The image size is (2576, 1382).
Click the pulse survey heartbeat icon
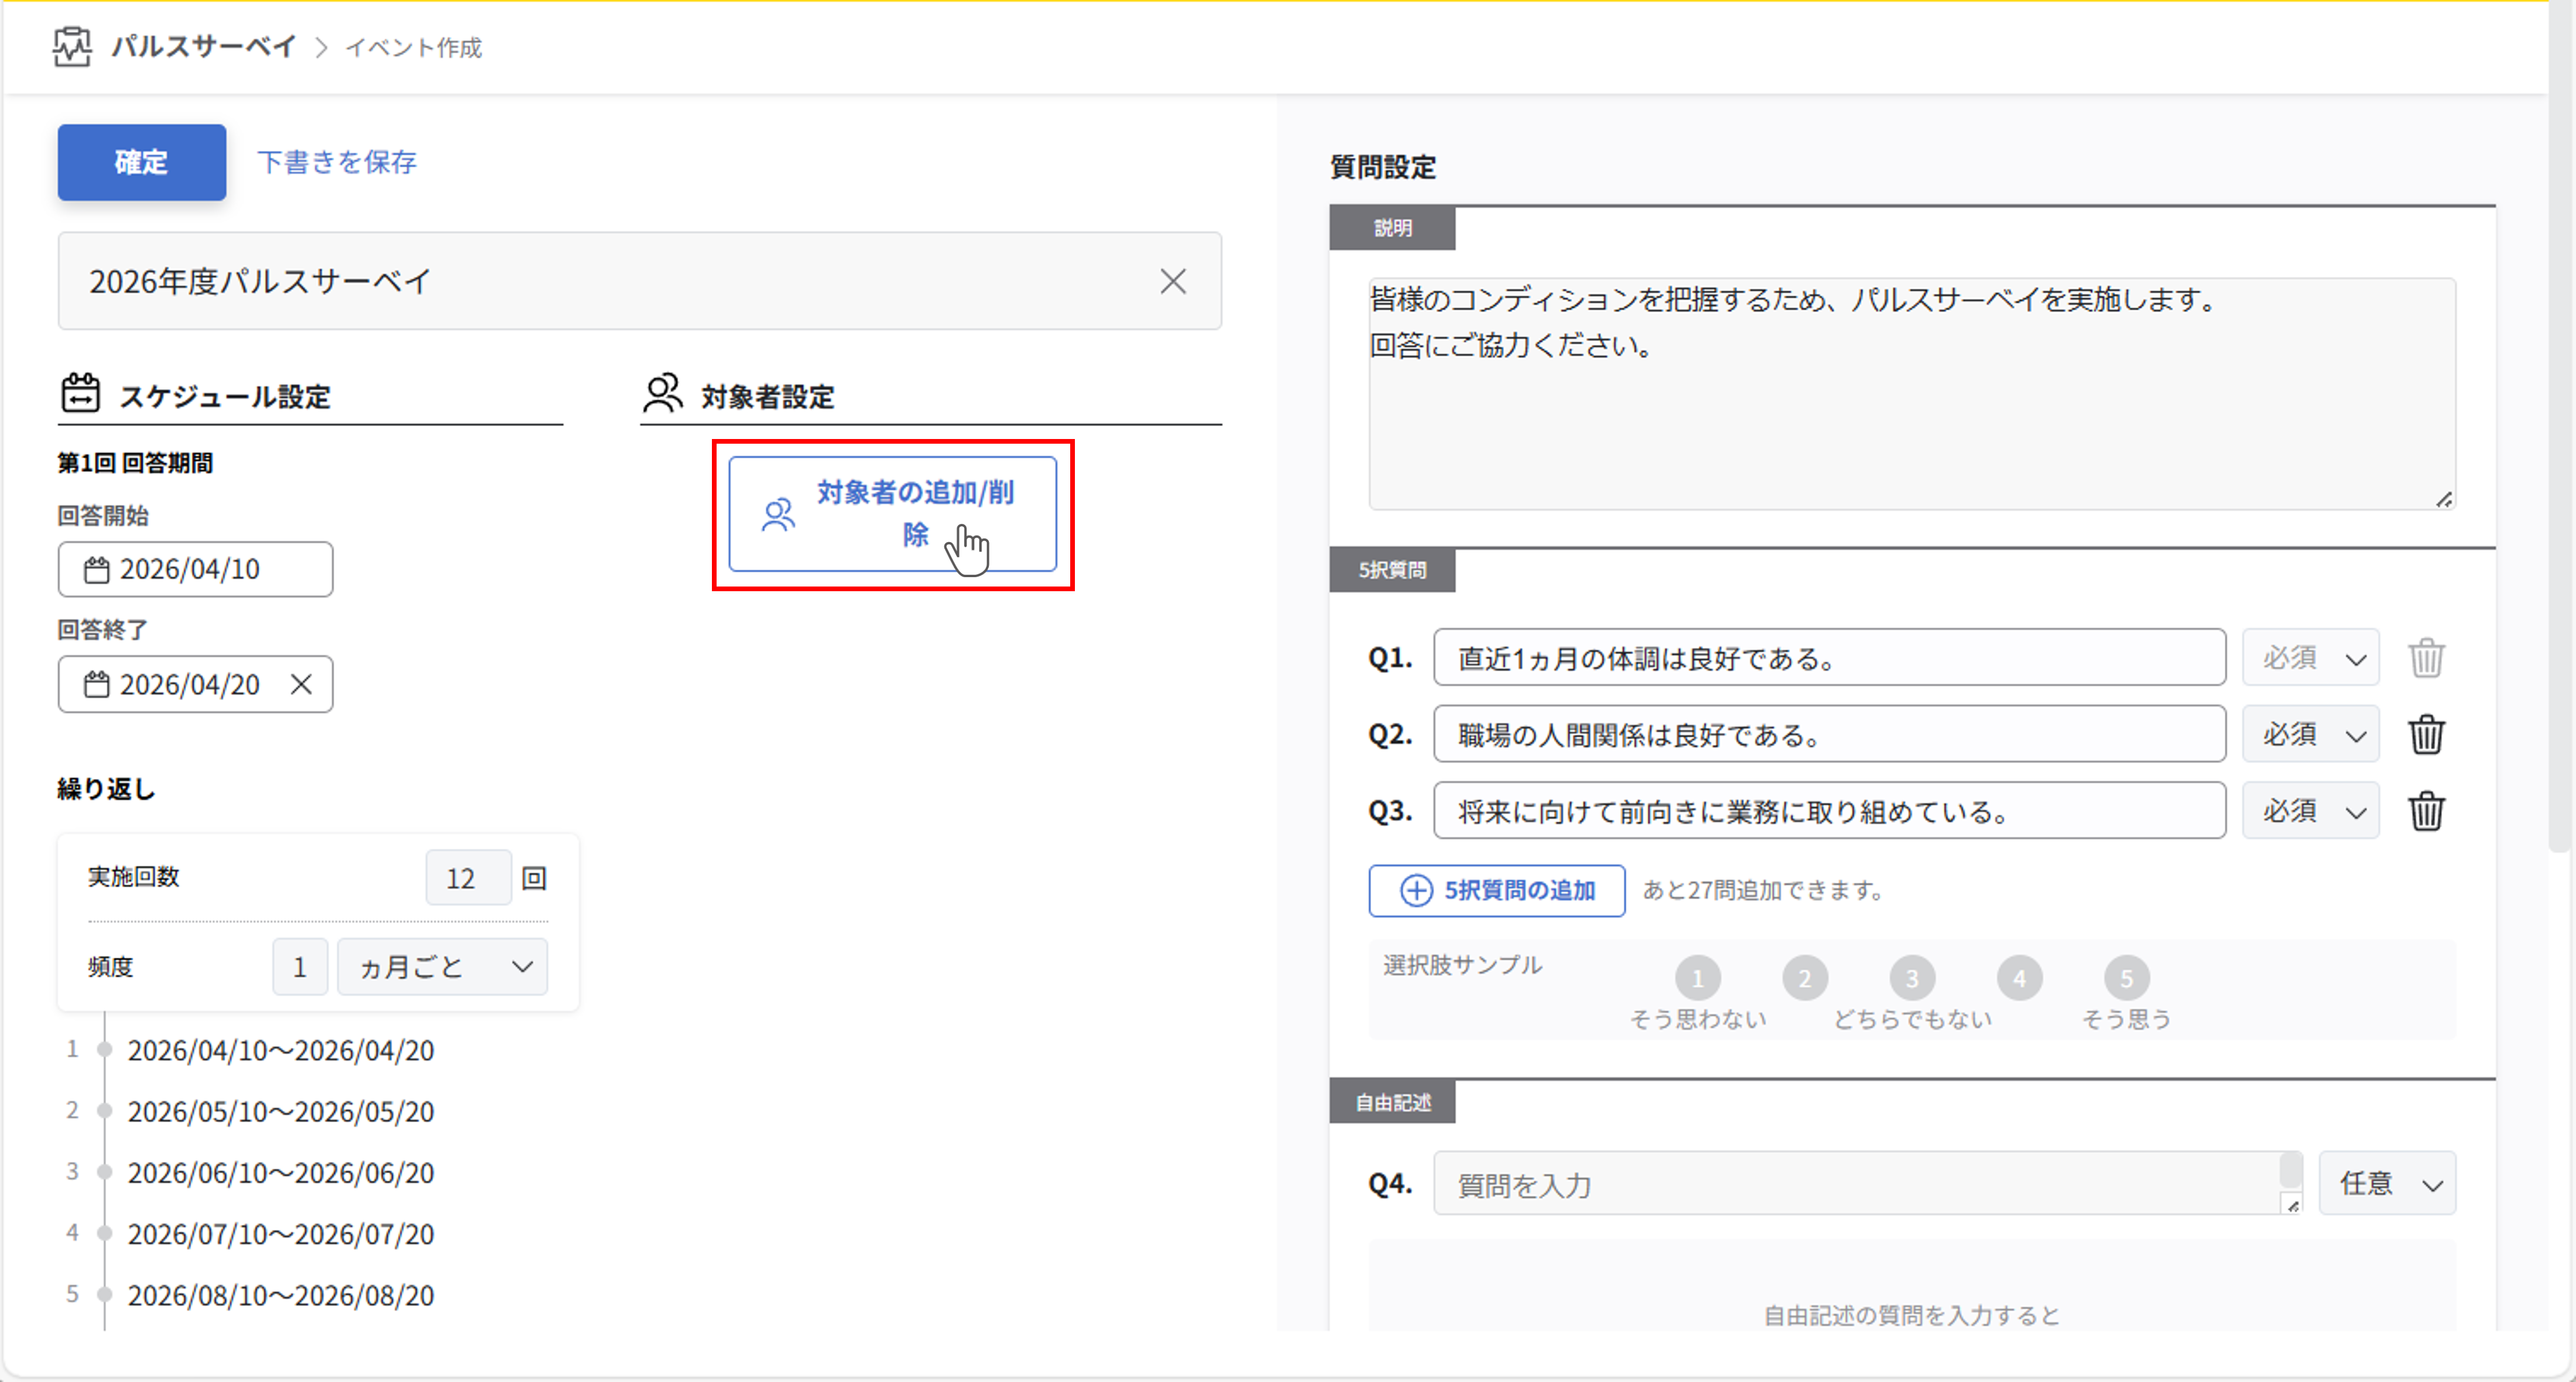pos(72,46)
